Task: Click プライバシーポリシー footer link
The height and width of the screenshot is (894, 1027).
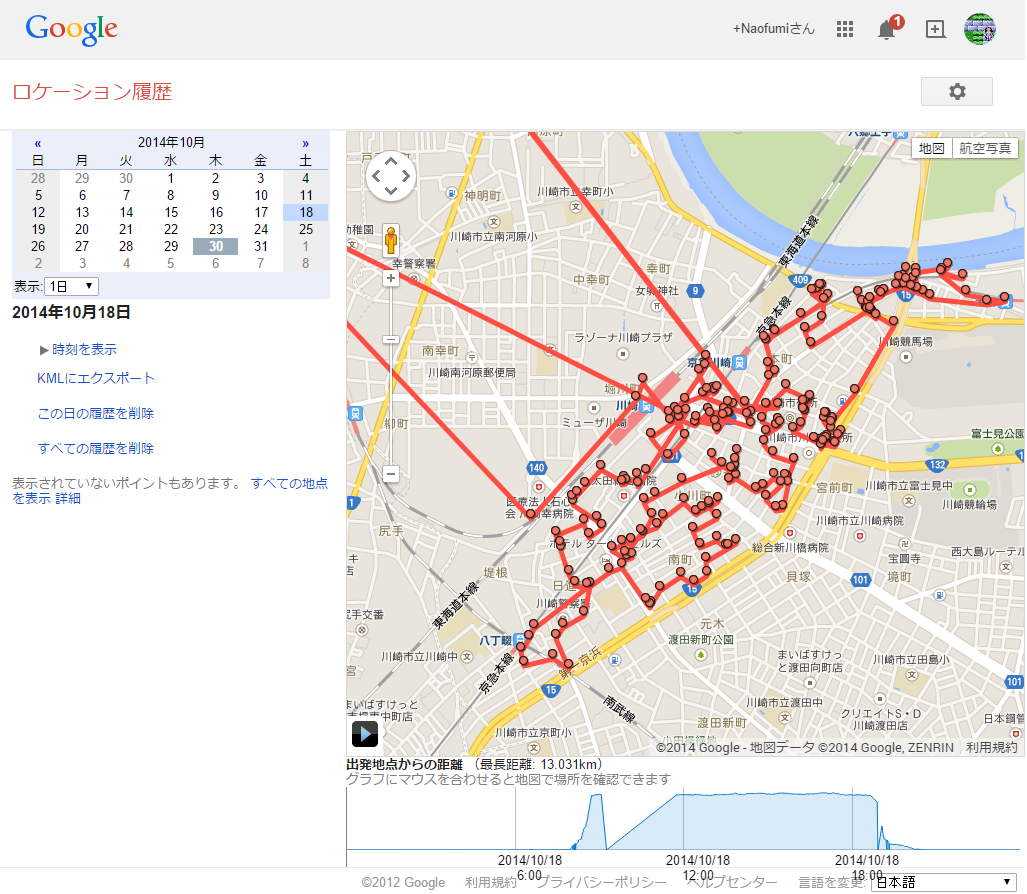Action: 601,882
